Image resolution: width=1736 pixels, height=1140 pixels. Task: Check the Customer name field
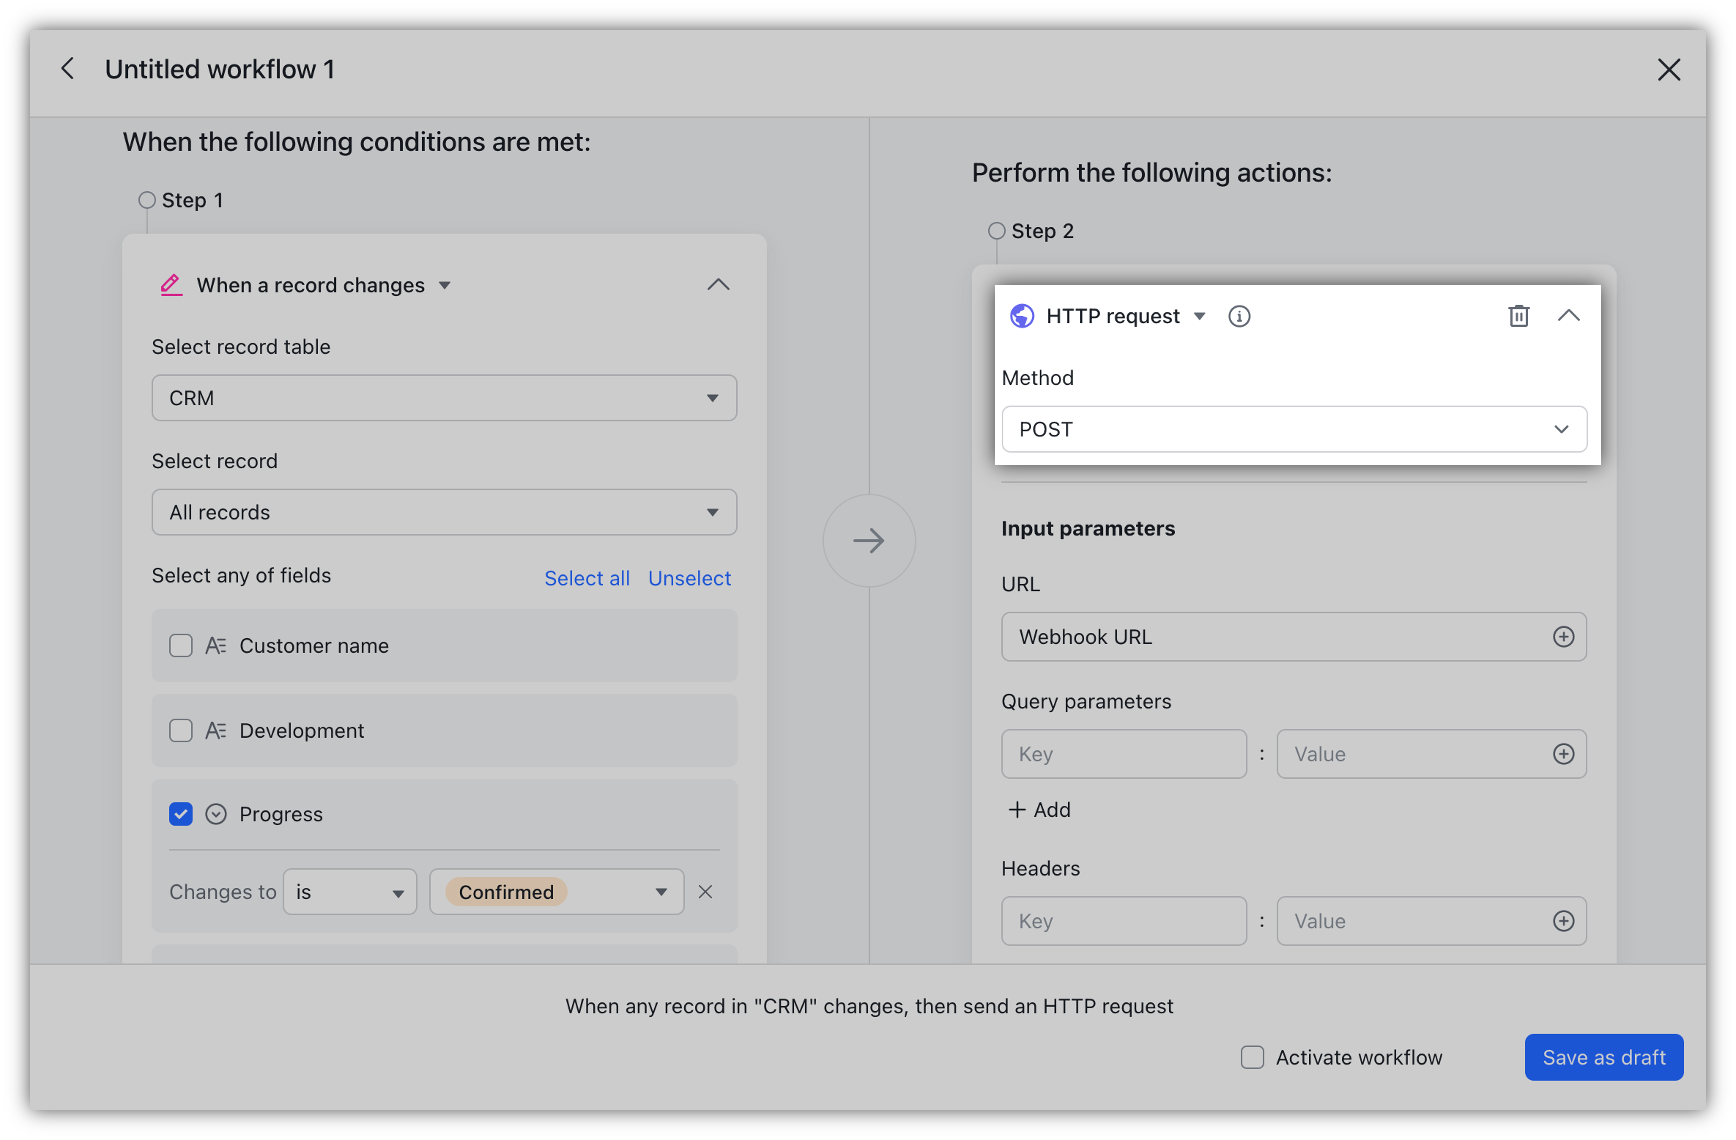point(181,645)
